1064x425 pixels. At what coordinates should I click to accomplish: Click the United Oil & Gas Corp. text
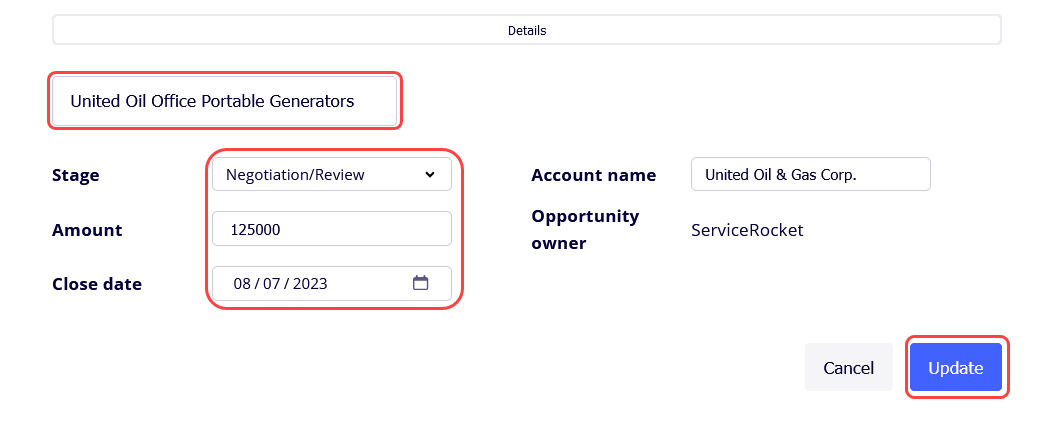click(x=781, y=175)
